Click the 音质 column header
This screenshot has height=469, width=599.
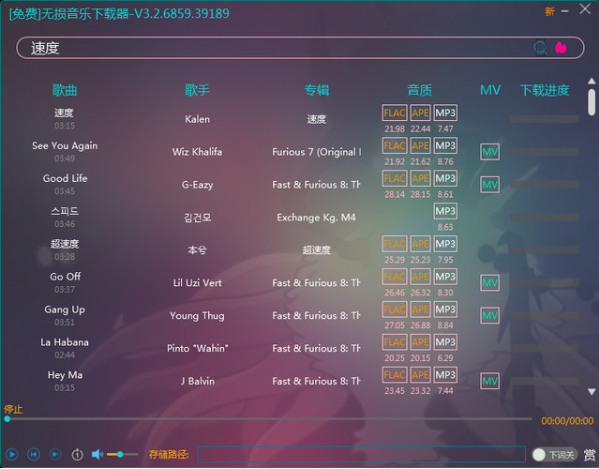point(419,90)
